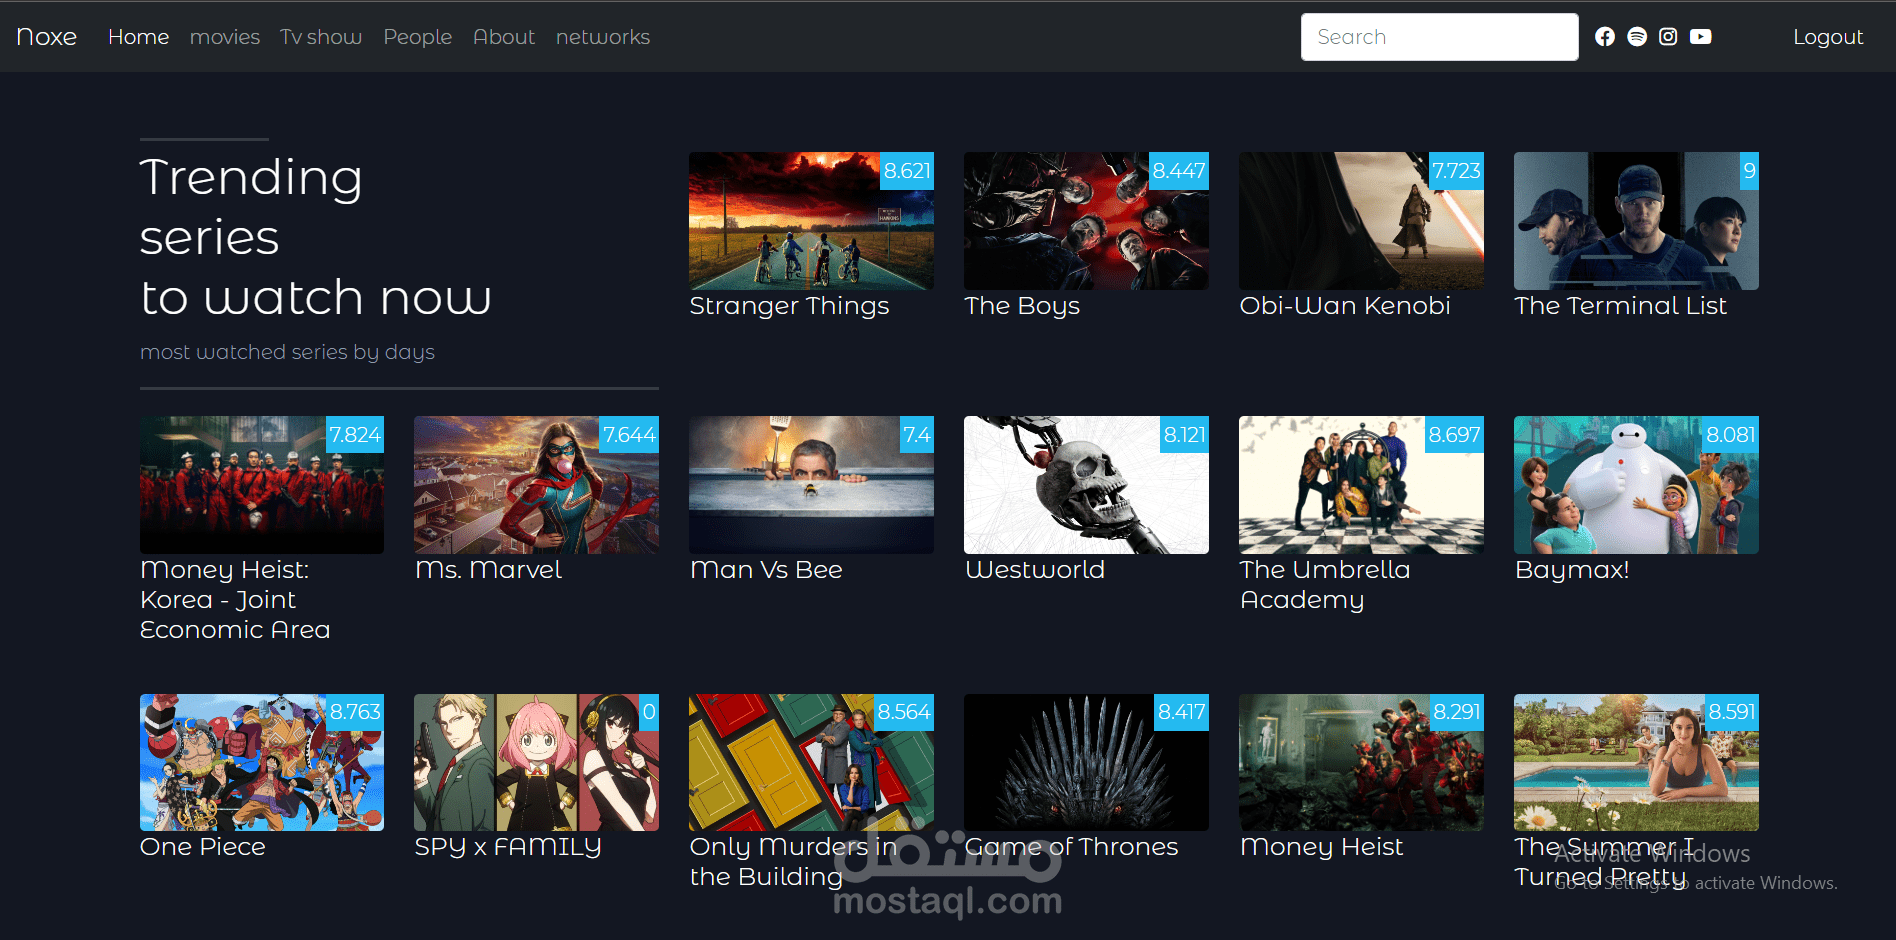Open the About page

(x=504, y=37)
